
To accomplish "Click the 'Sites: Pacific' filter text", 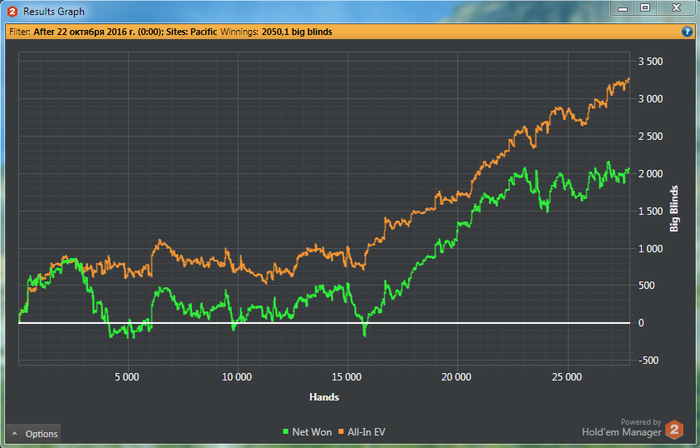I will (x=192, y=32).
